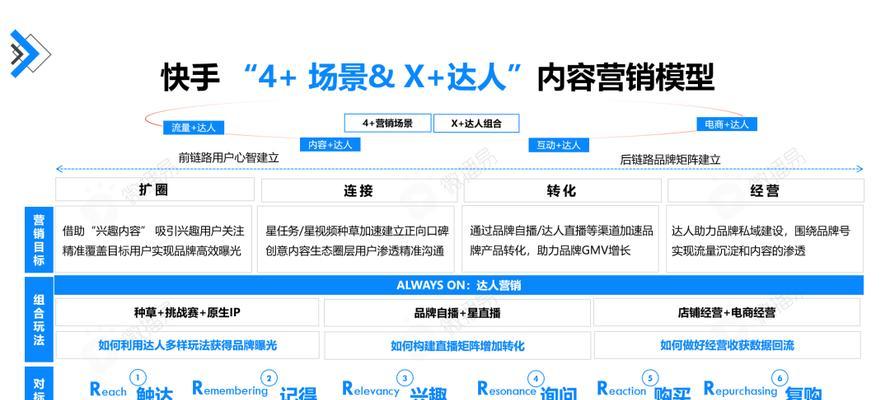Click the 'X+达人组合' box
Viewport: 890px width, 400px height.
pos(476,123)
